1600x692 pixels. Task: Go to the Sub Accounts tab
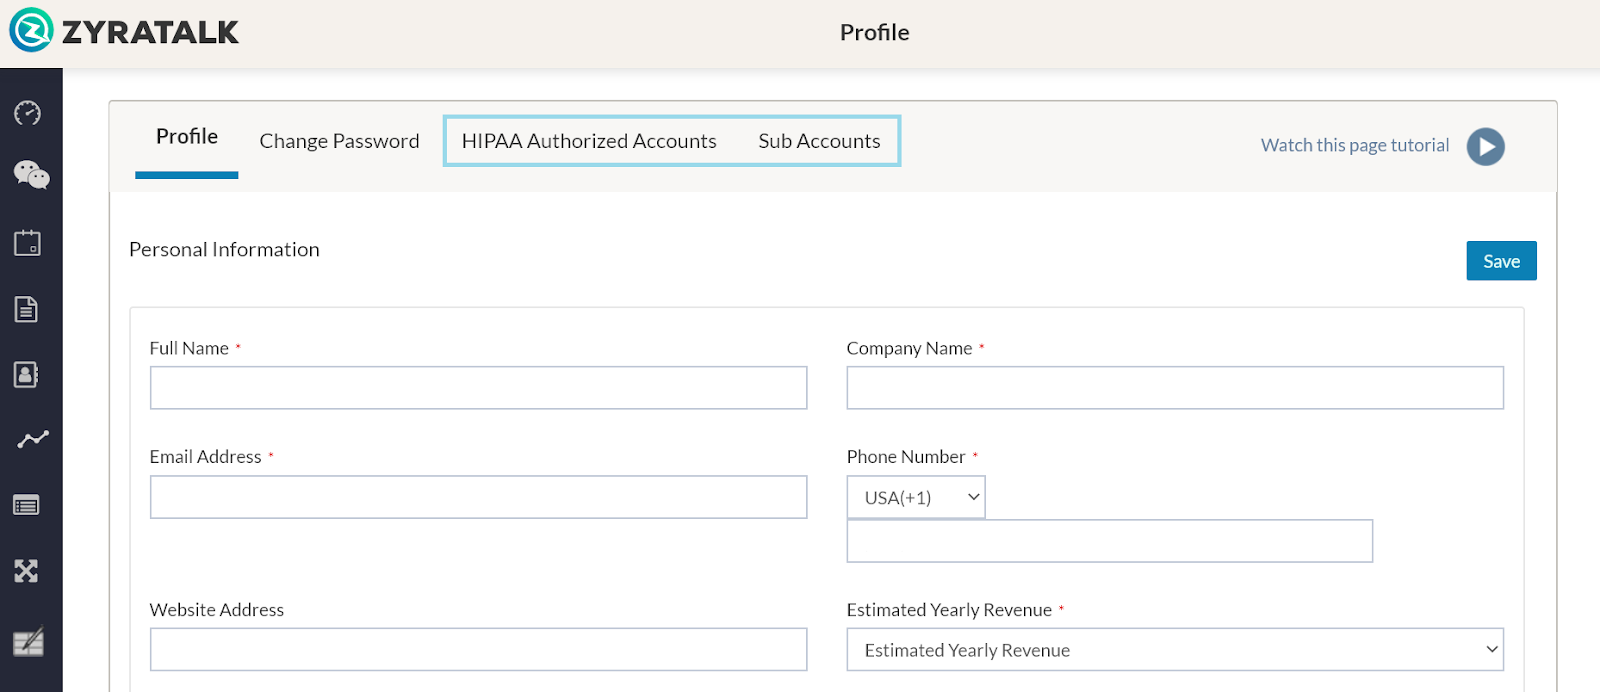(x=819, y=141)
